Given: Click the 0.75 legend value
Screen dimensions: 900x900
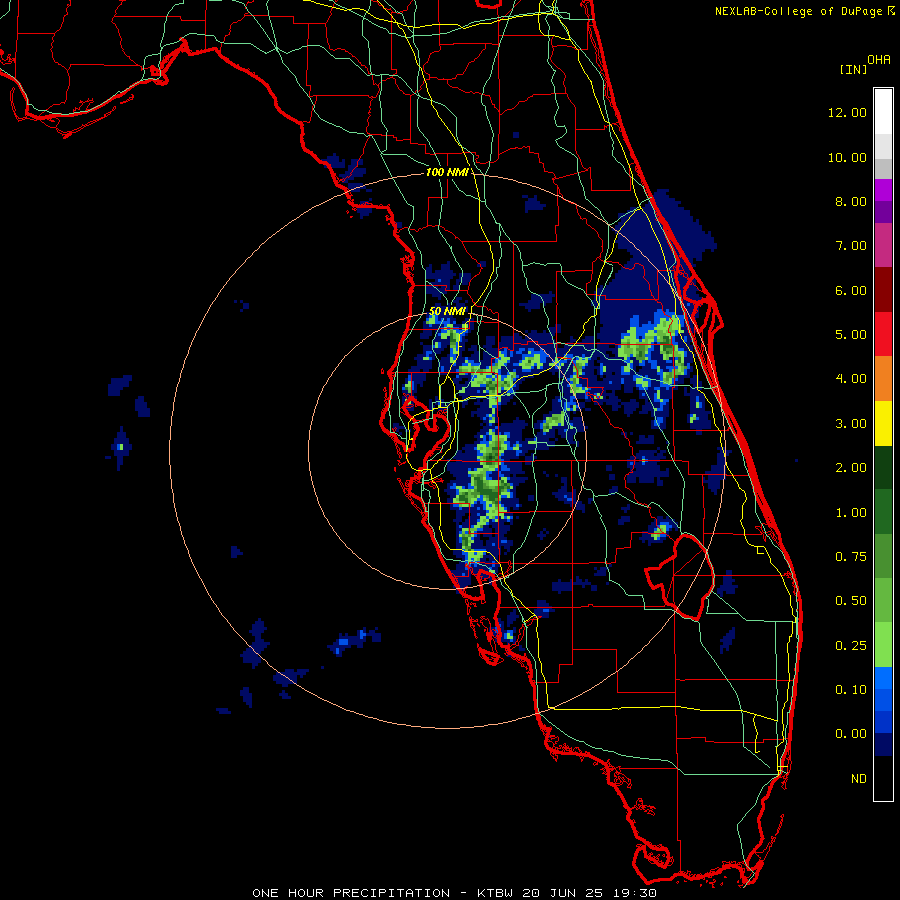Looking at the screenshot, I should pos(850,557).
